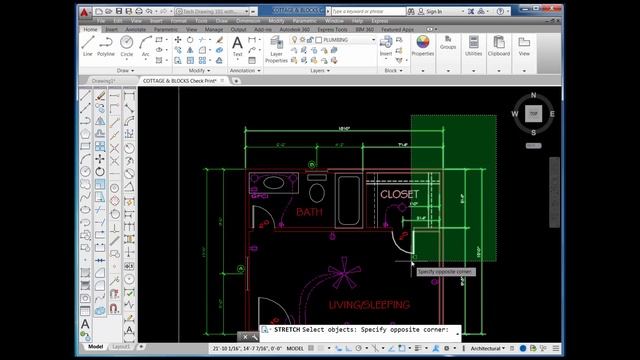Click the New drawing icon in the quick access toolbar
The height and width of the screenshot is (360, 640).
coord(99,11)
